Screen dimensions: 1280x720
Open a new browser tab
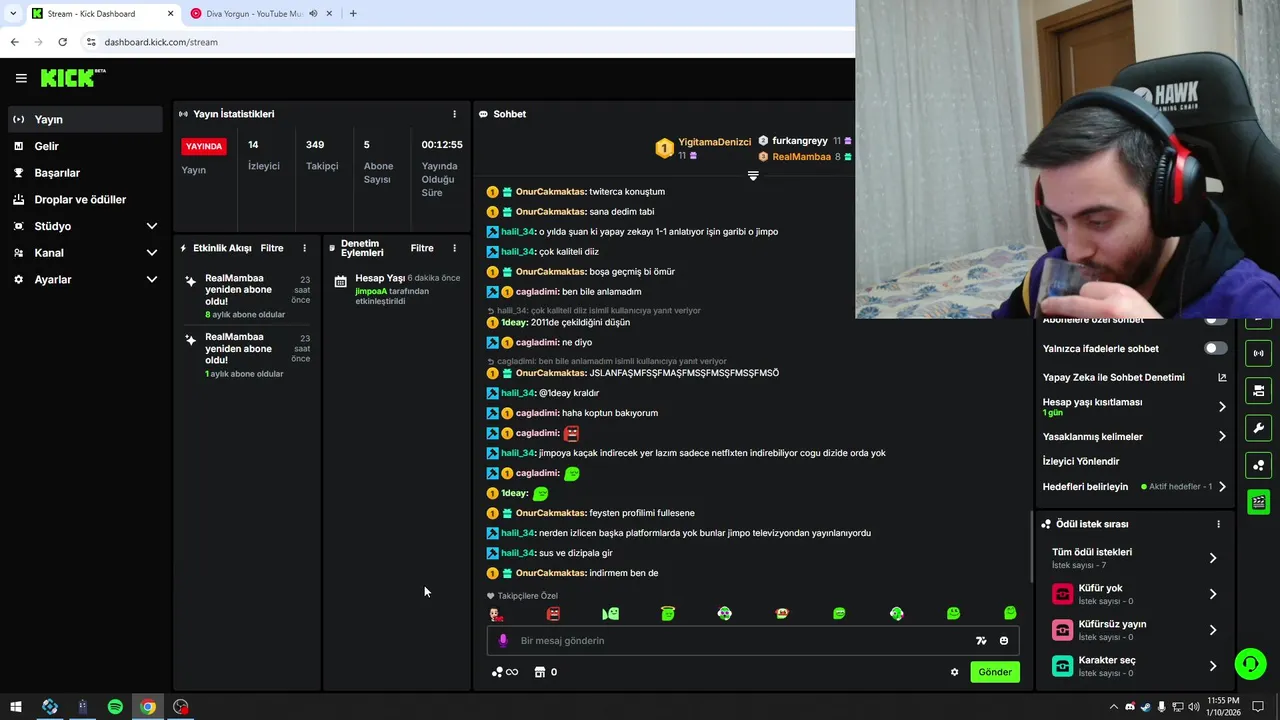tap(353, 13)
